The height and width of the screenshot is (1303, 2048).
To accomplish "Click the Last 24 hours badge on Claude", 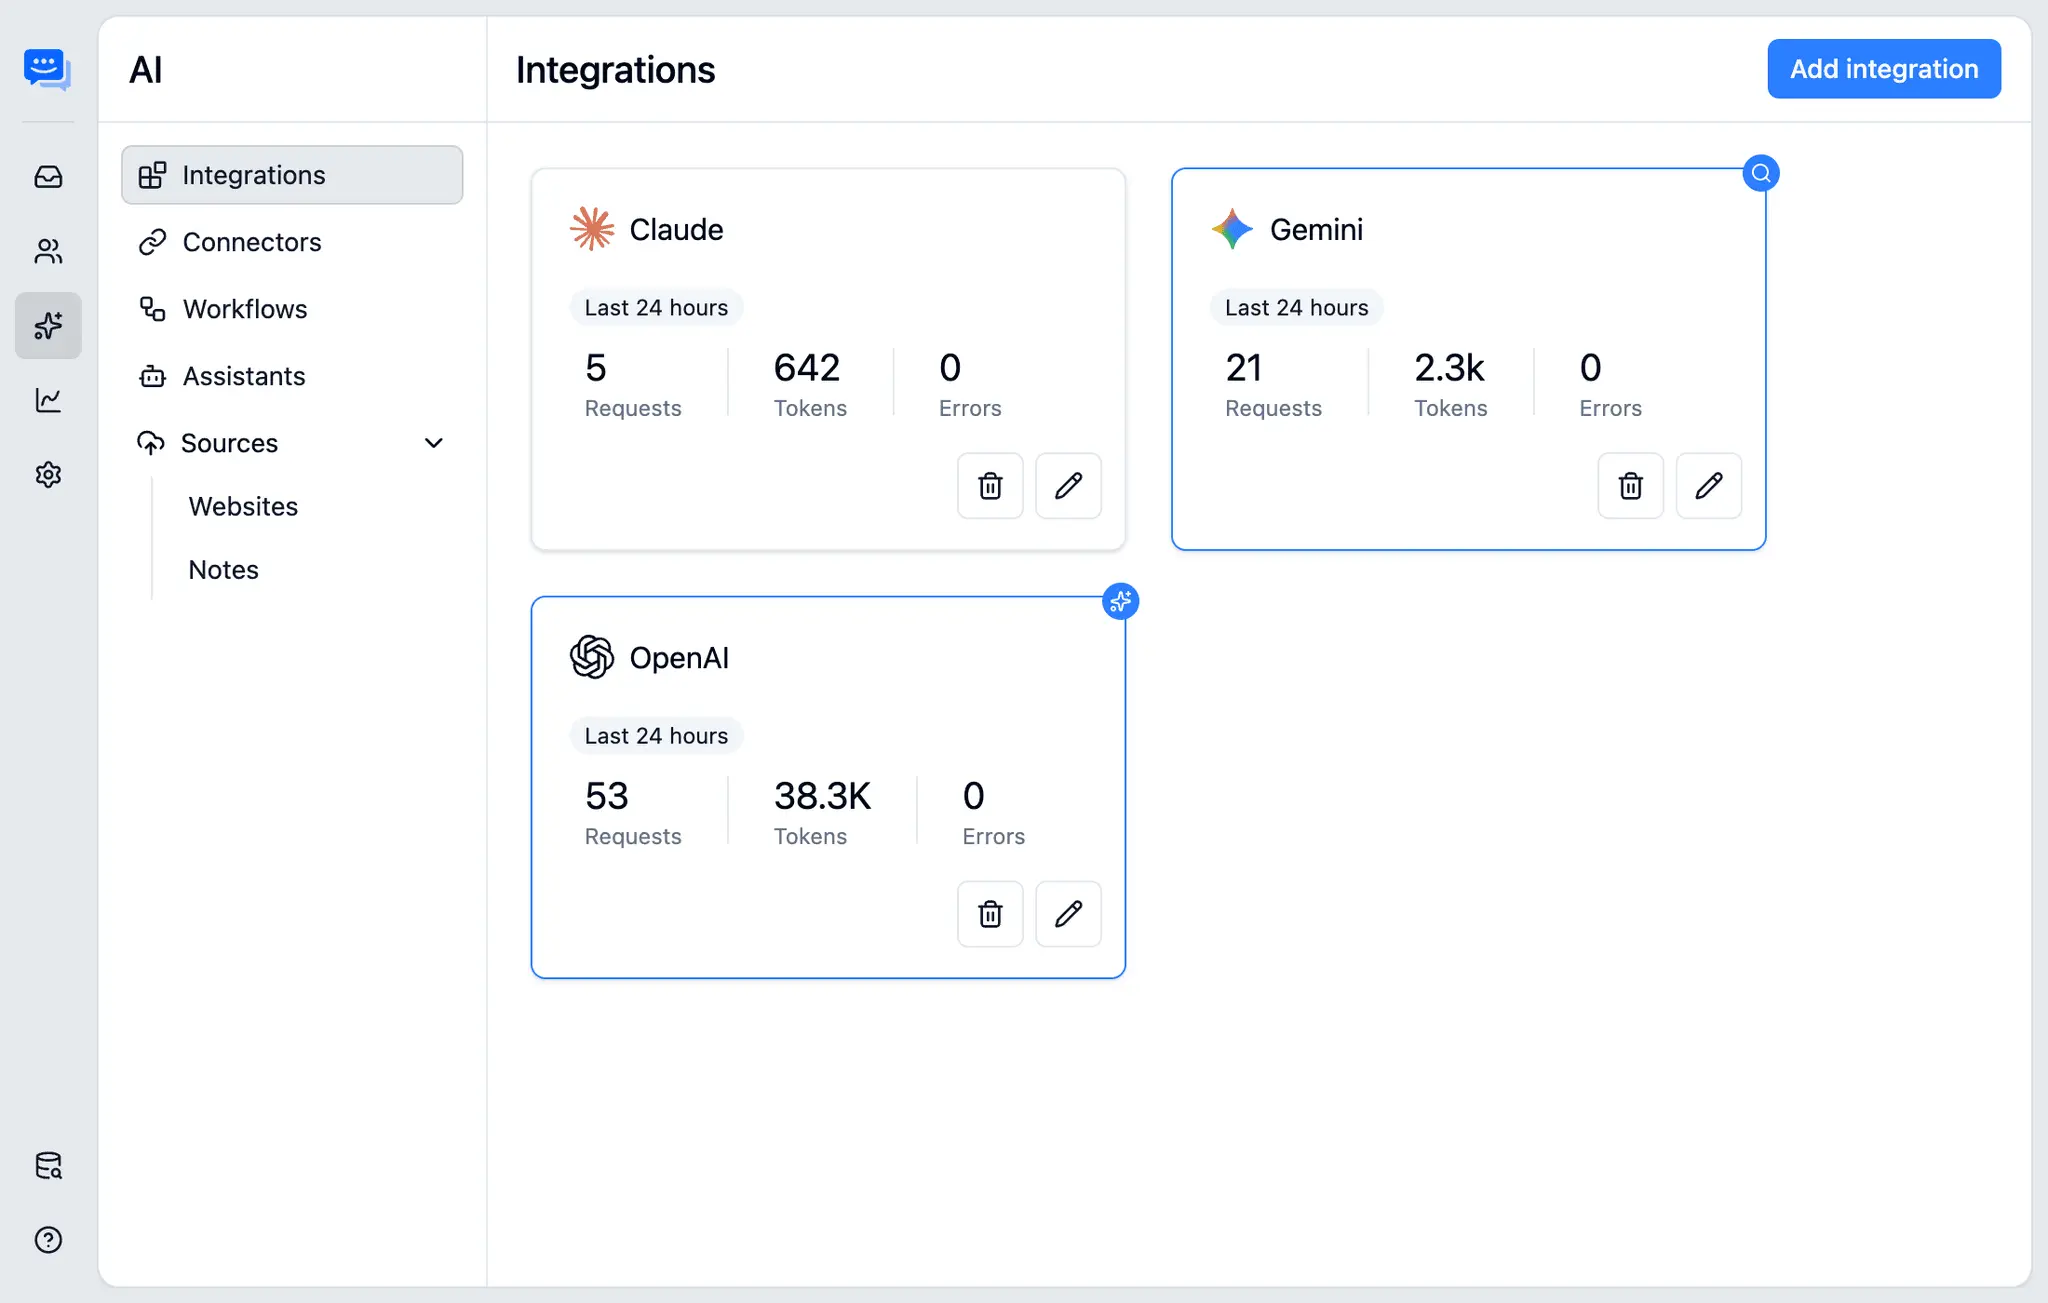I will pos(656,308).
